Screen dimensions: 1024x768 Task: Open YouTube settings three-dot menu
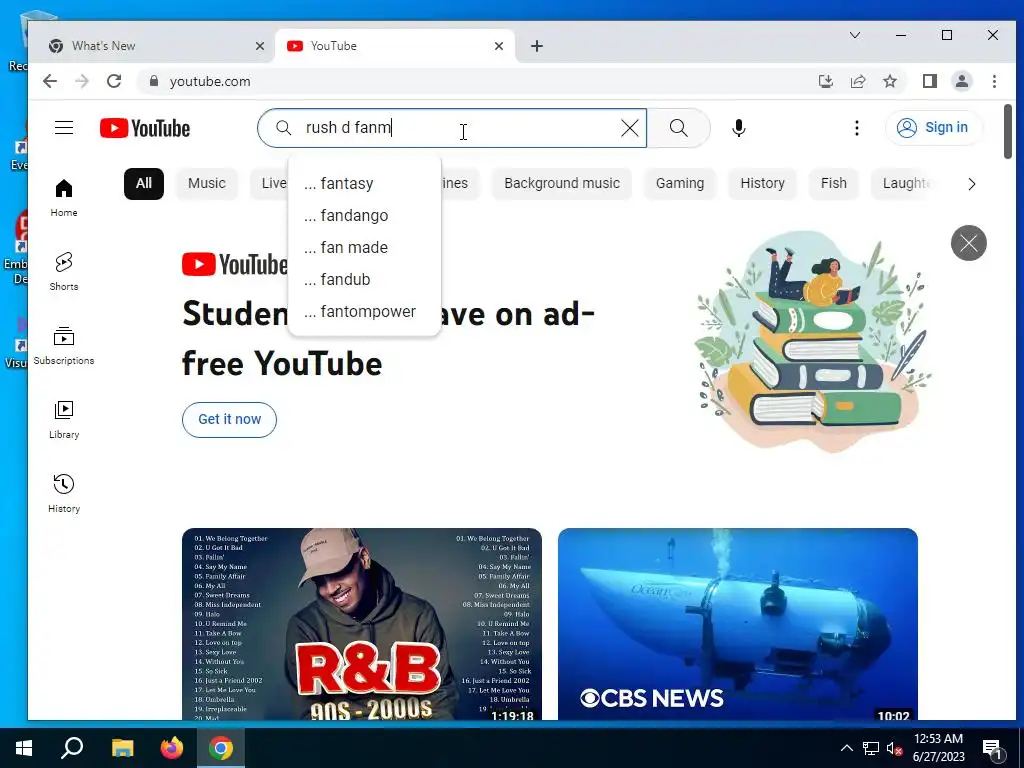click(x=857, y=128)
